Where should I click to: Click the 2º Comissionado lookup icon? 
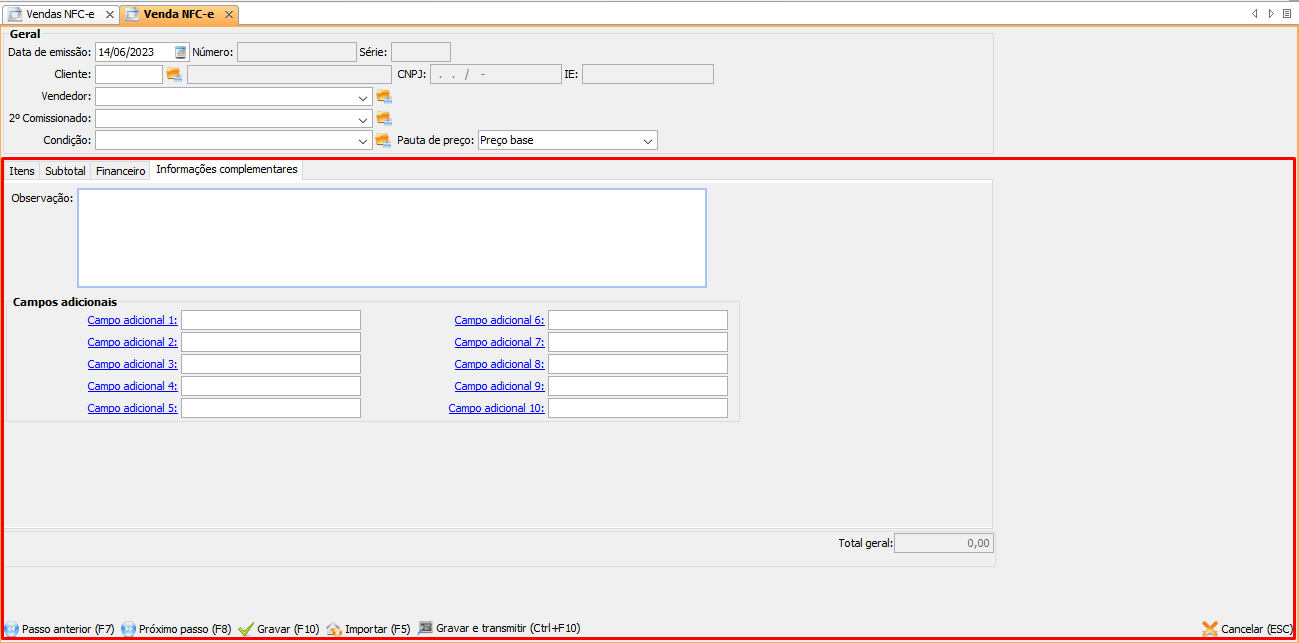[383, 118]
